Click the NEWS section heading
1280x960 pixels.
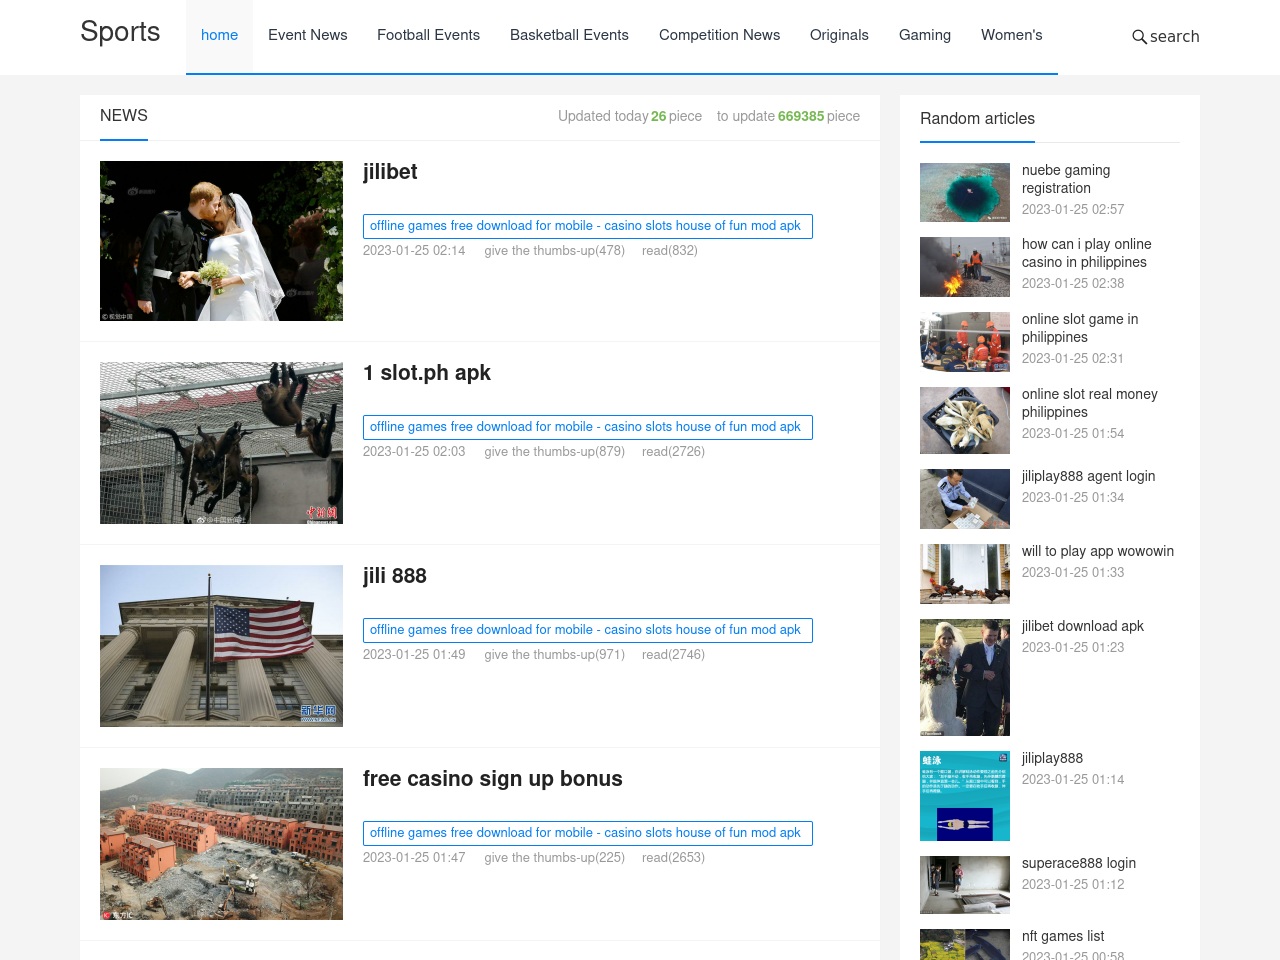[x=124, y=116]
